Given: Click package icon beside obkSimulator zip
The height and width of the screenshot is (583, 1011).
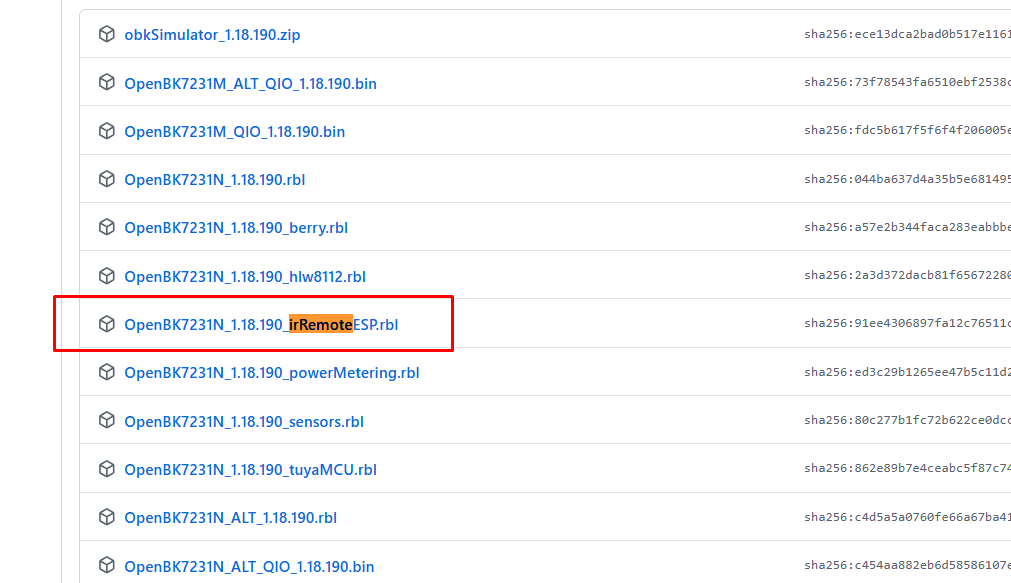Looking at the screenshot, I should 106,34.
